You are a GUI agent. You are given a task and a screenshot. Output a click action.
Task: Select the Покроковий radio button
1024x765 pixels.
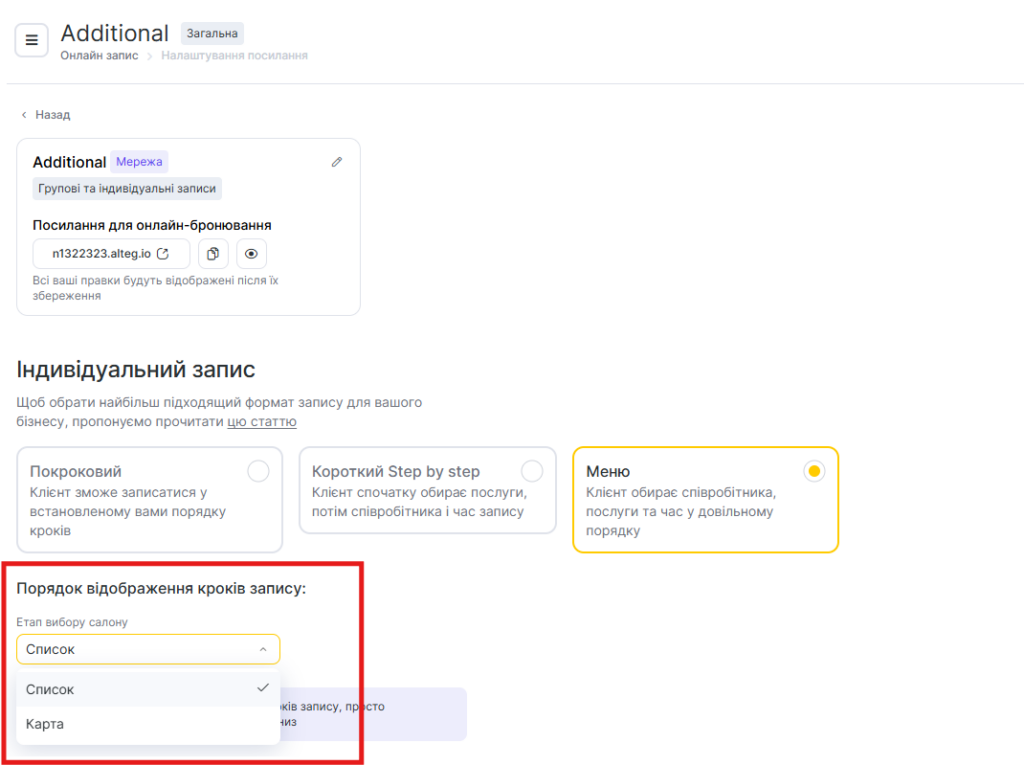point(258,471)
